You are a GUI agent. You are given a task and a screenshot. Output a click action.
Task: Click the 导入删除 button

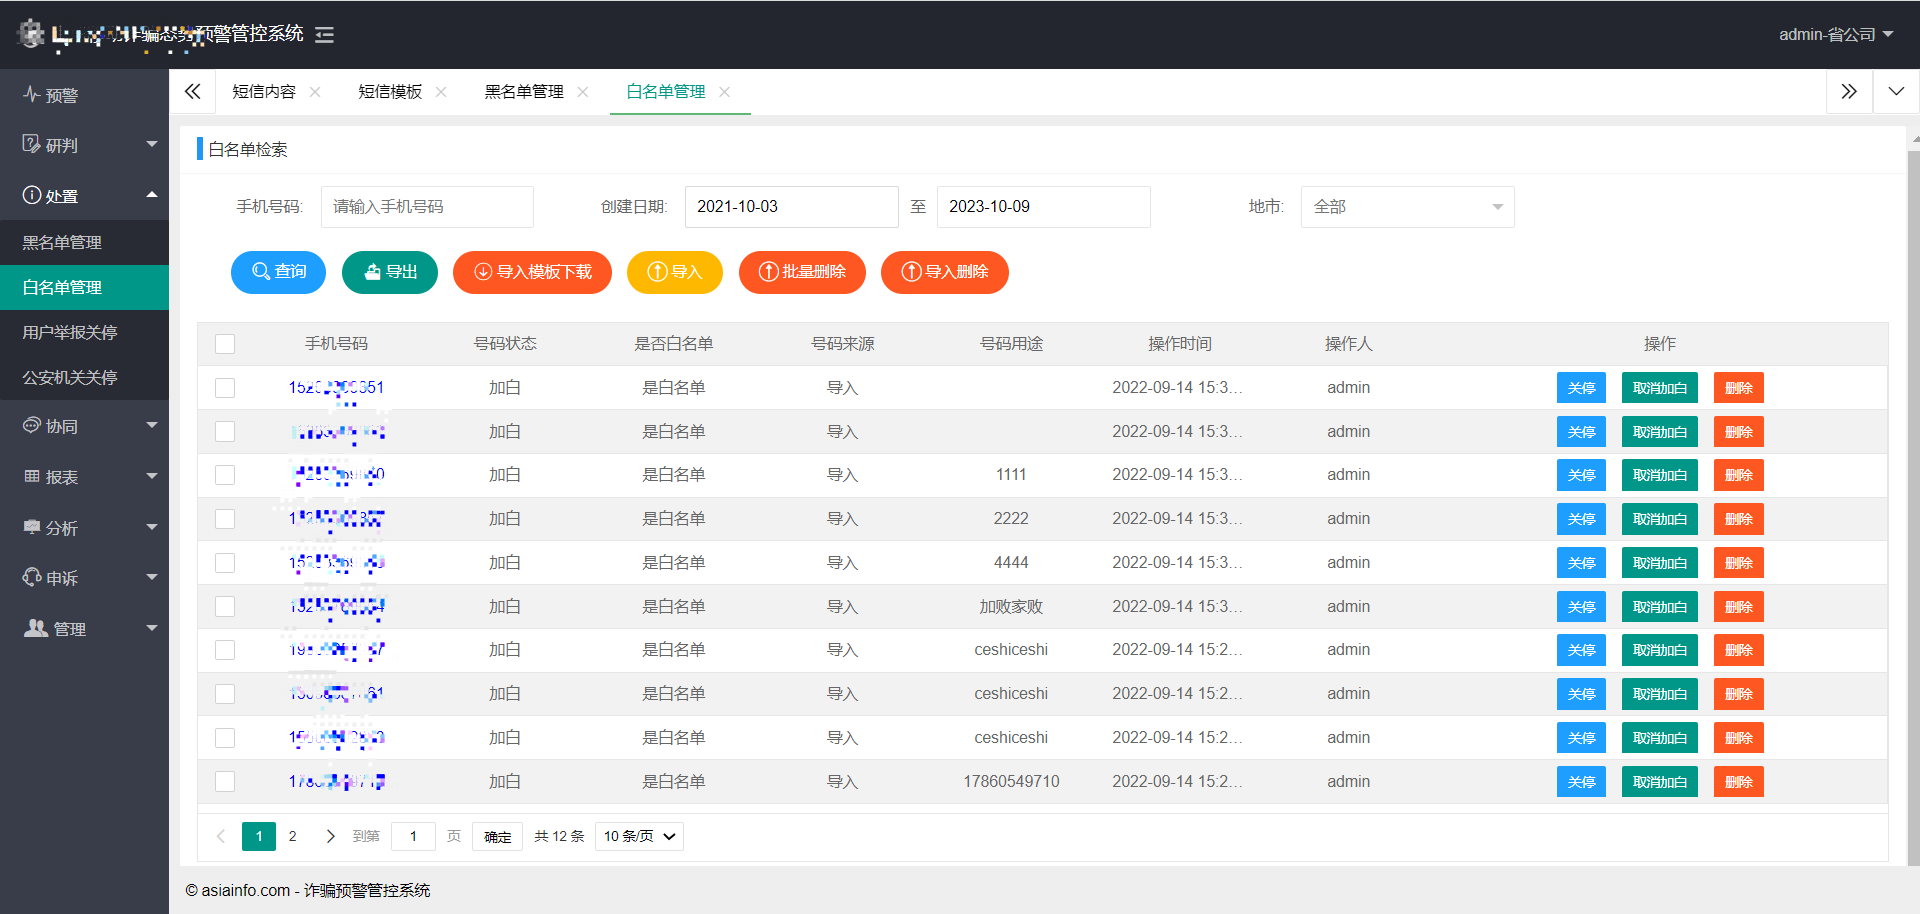[x=945, y=272]
